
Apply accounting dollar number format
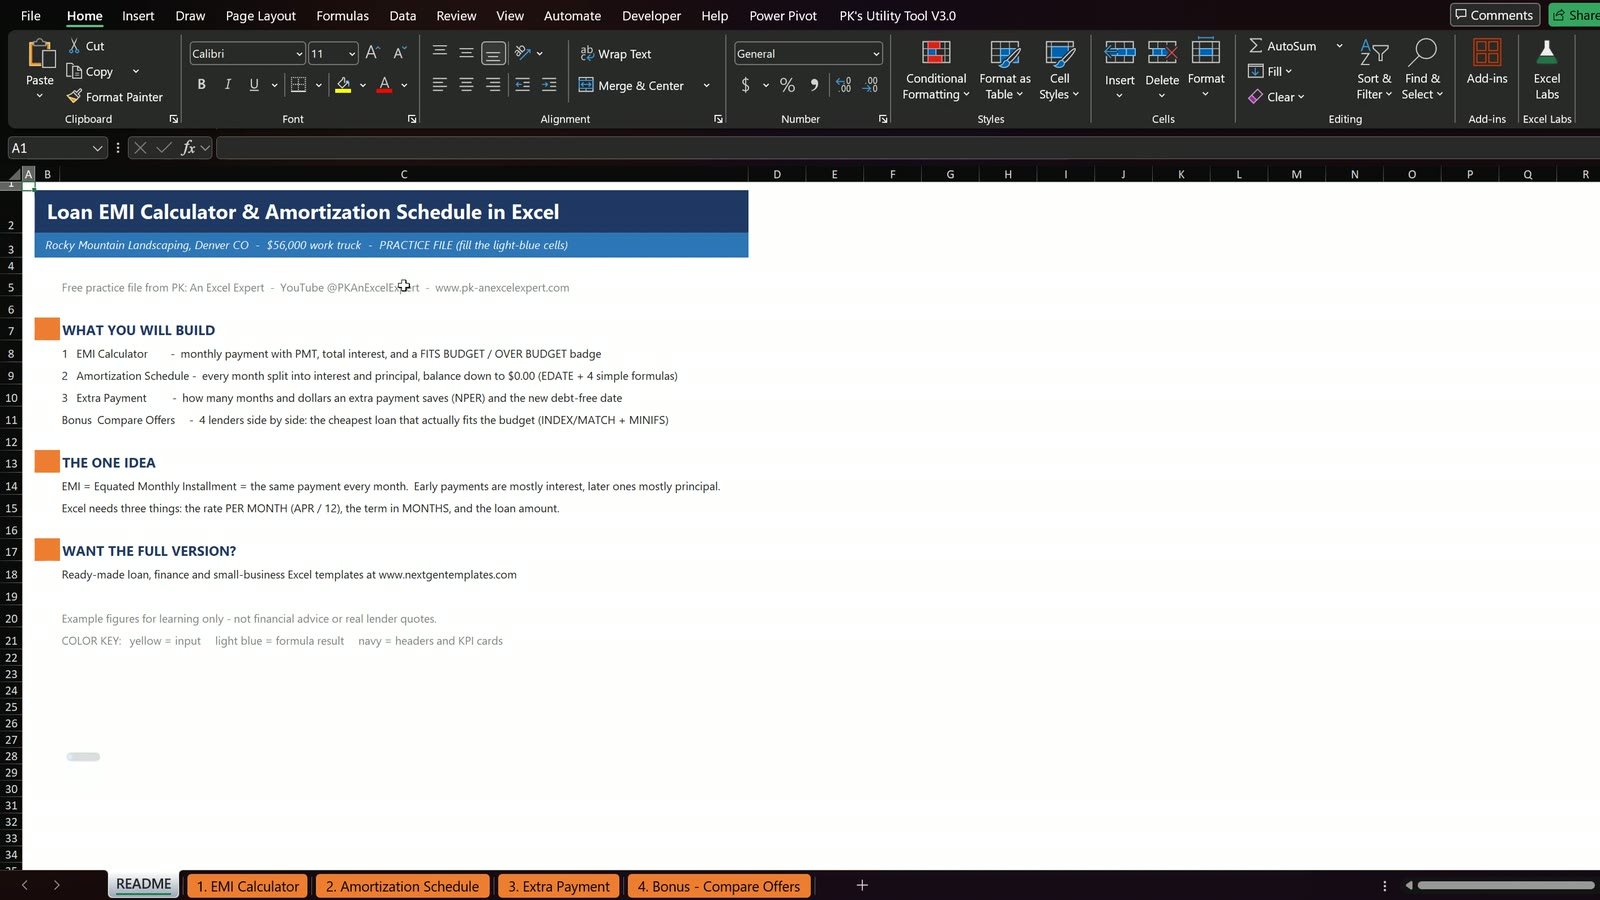pos(745,85)
